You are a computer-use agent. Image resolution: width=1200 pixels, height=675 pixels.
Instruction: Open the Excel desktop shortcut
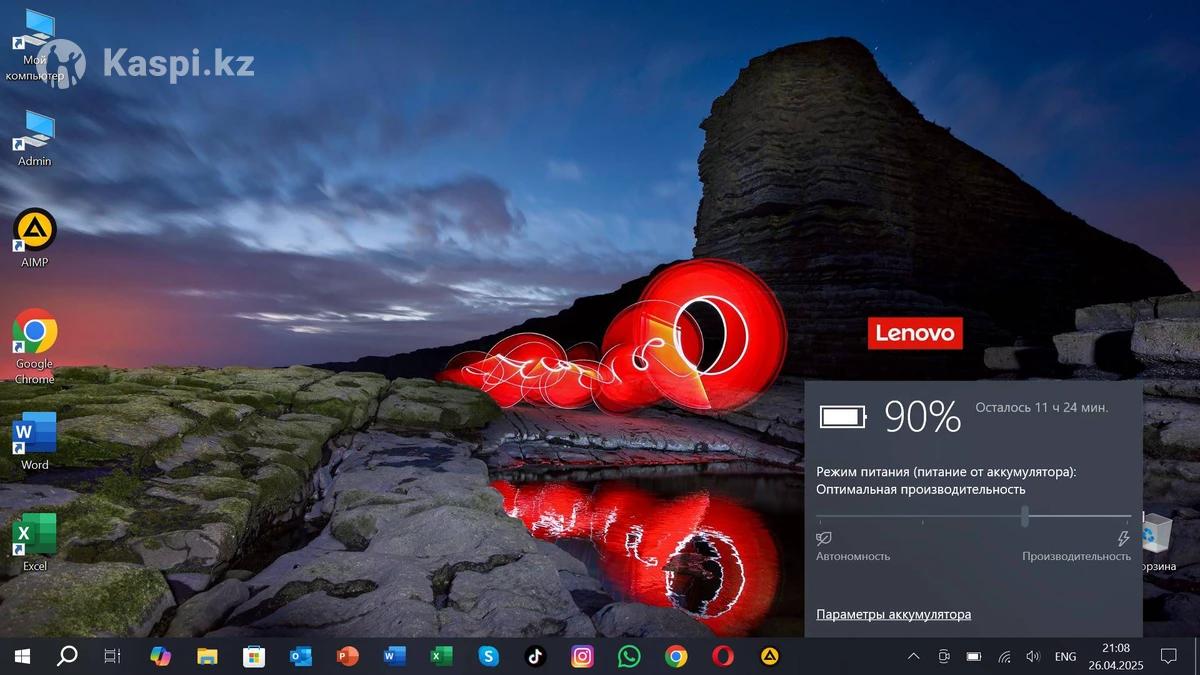click(35, 536)
